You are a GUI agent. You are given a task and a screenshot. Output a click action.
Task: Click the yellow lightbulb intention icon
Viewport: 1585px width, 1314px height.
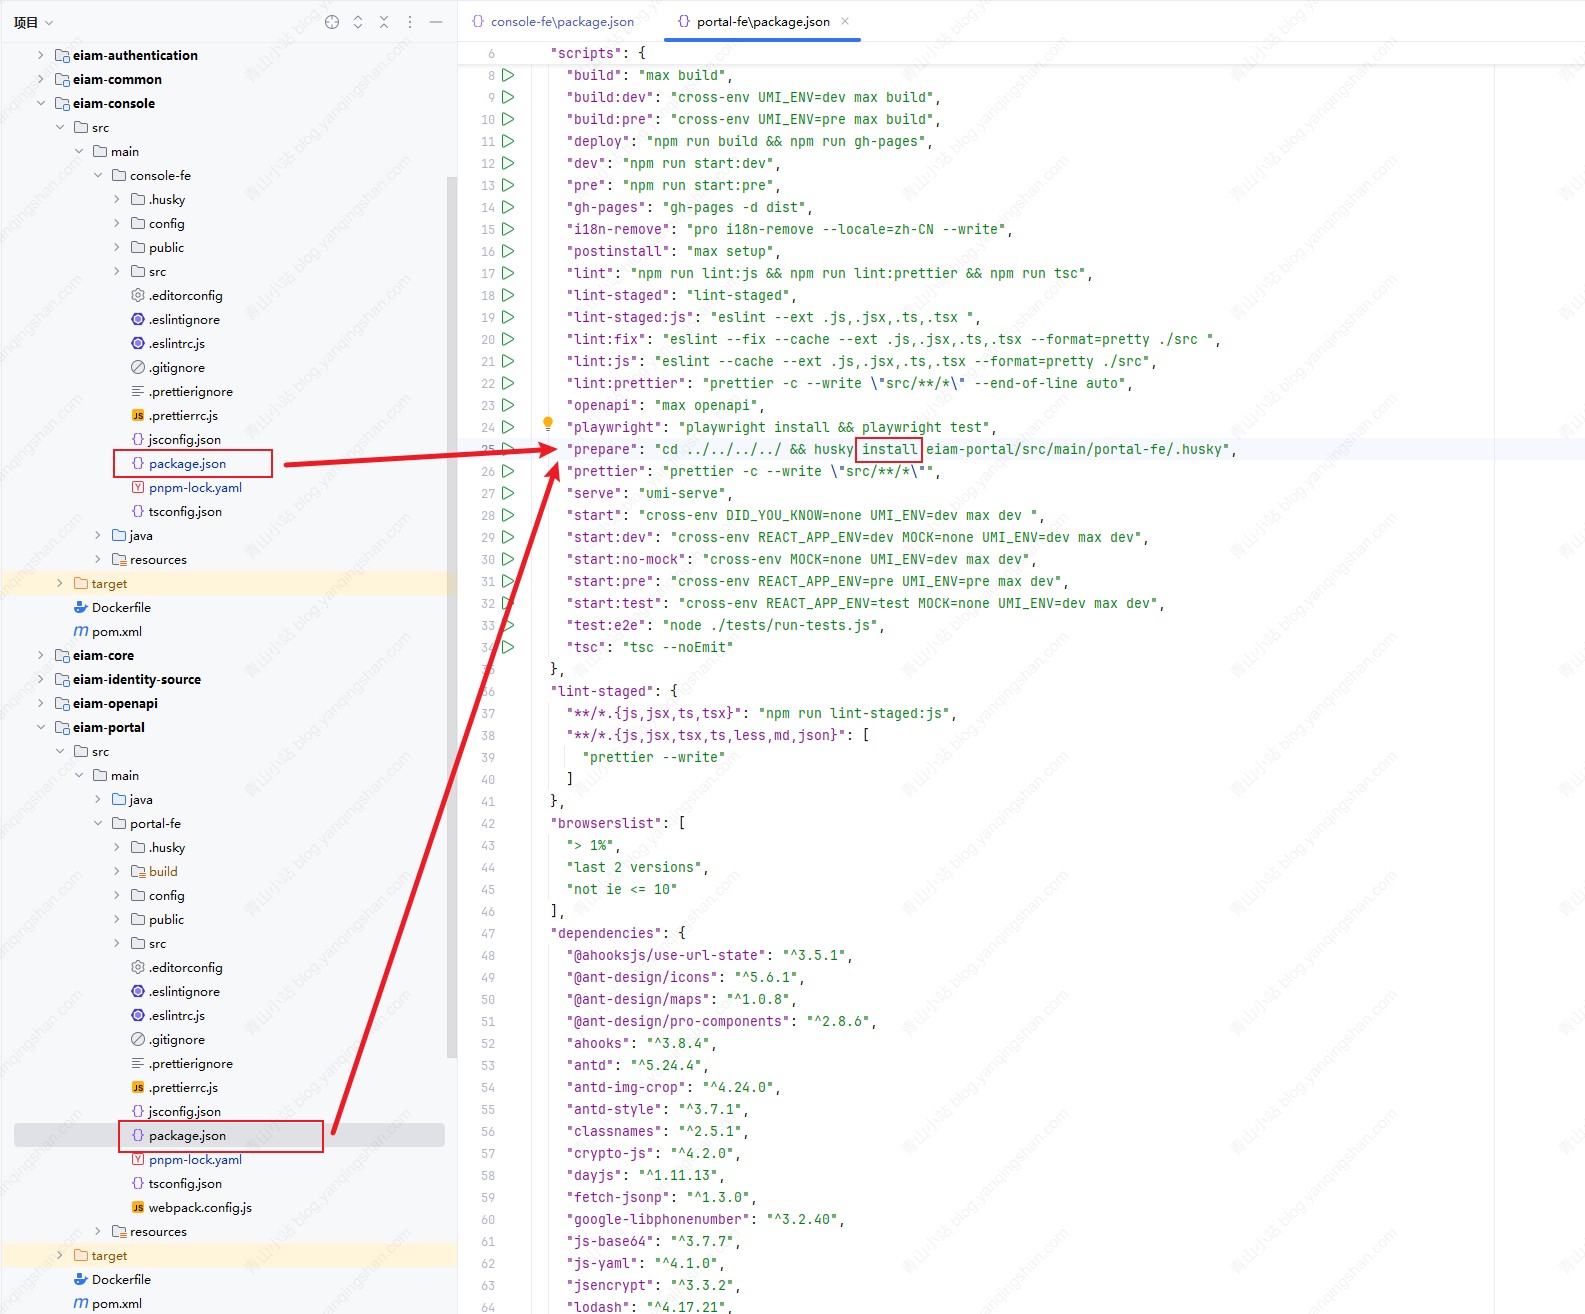548,424
